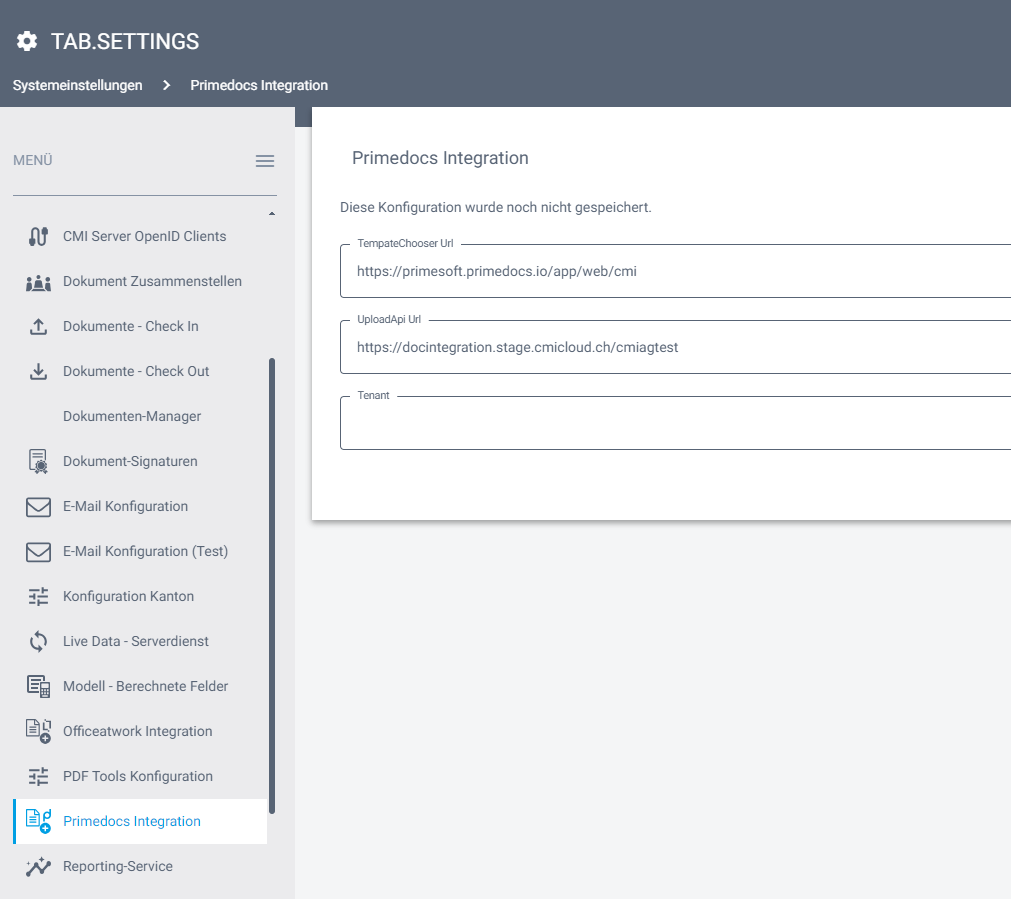Image resolution: width=1011 pixels, height=899 pixels.
Task: Open Officeatwork Integration settings
Action: tap(140, 732)
